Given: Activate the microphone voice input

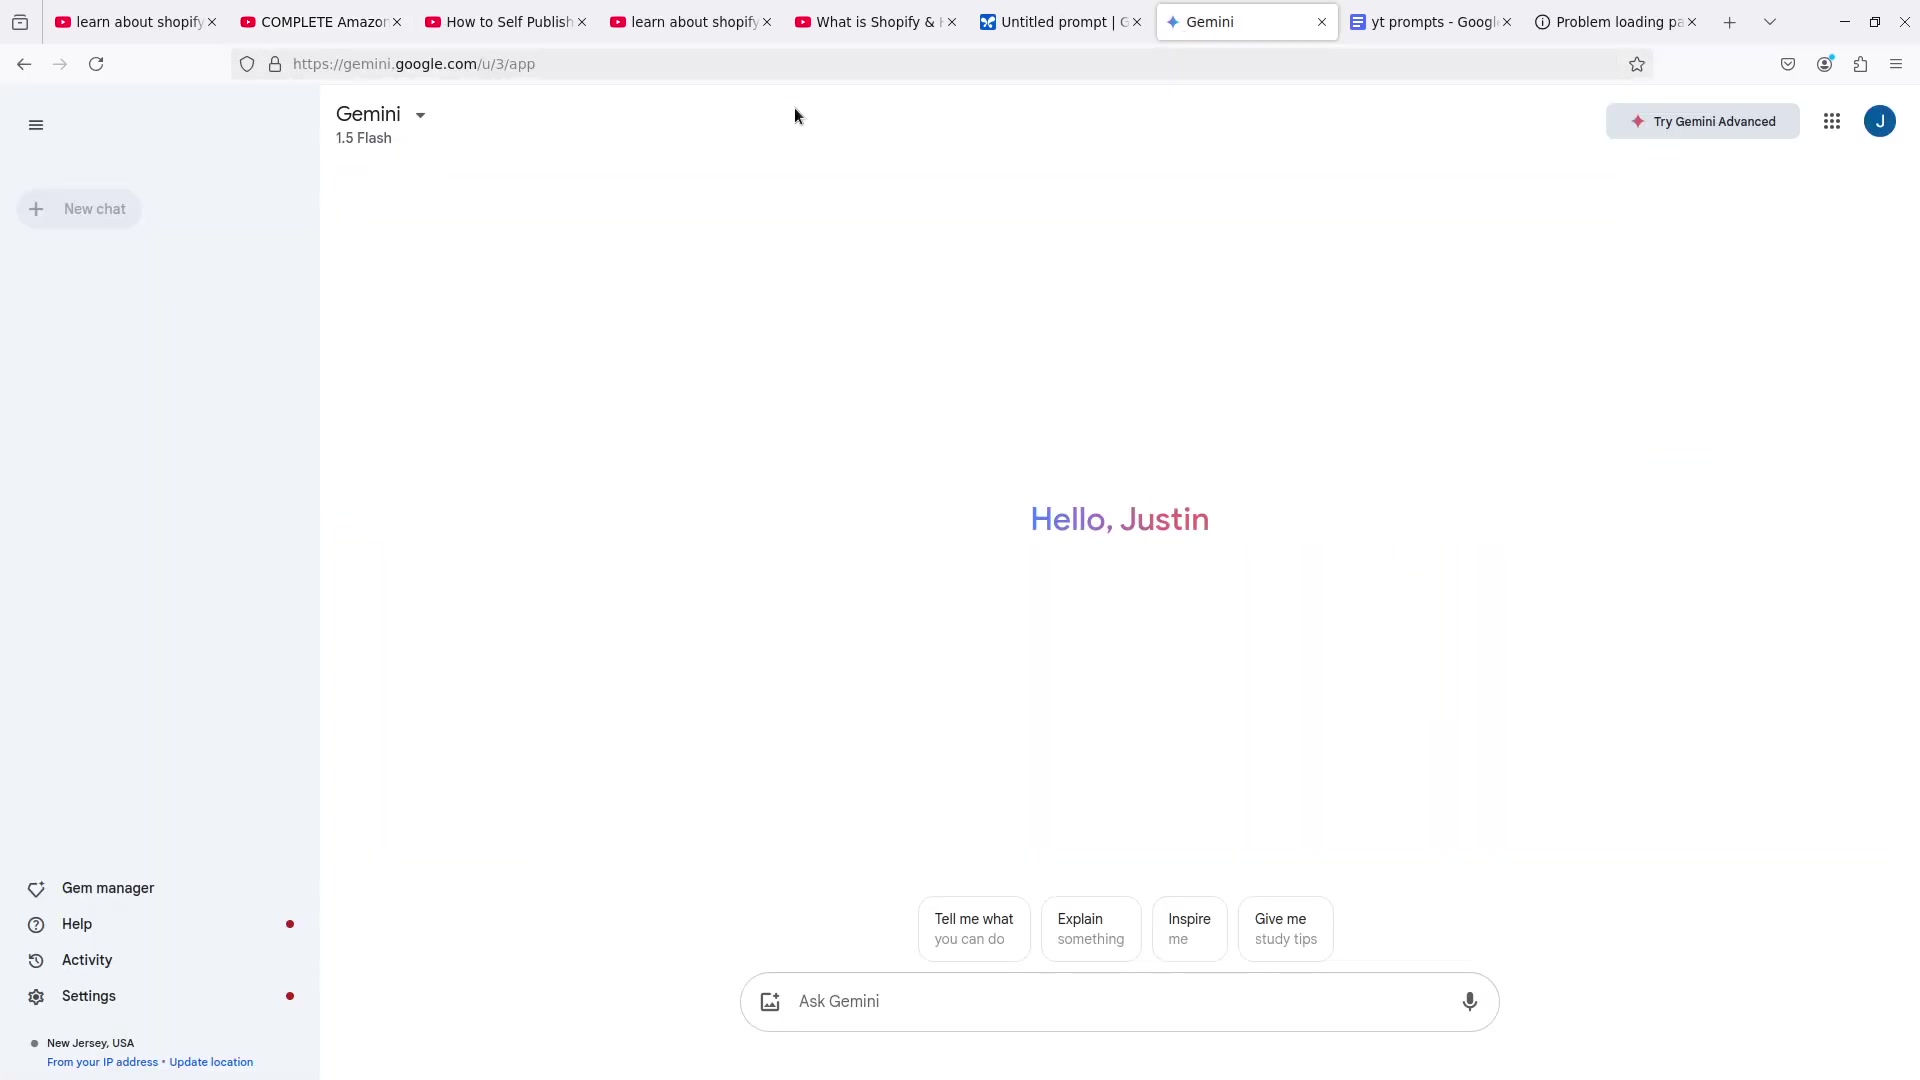Looking at the screenshot, I should pyautogui.click(x=1469, y=1002).
